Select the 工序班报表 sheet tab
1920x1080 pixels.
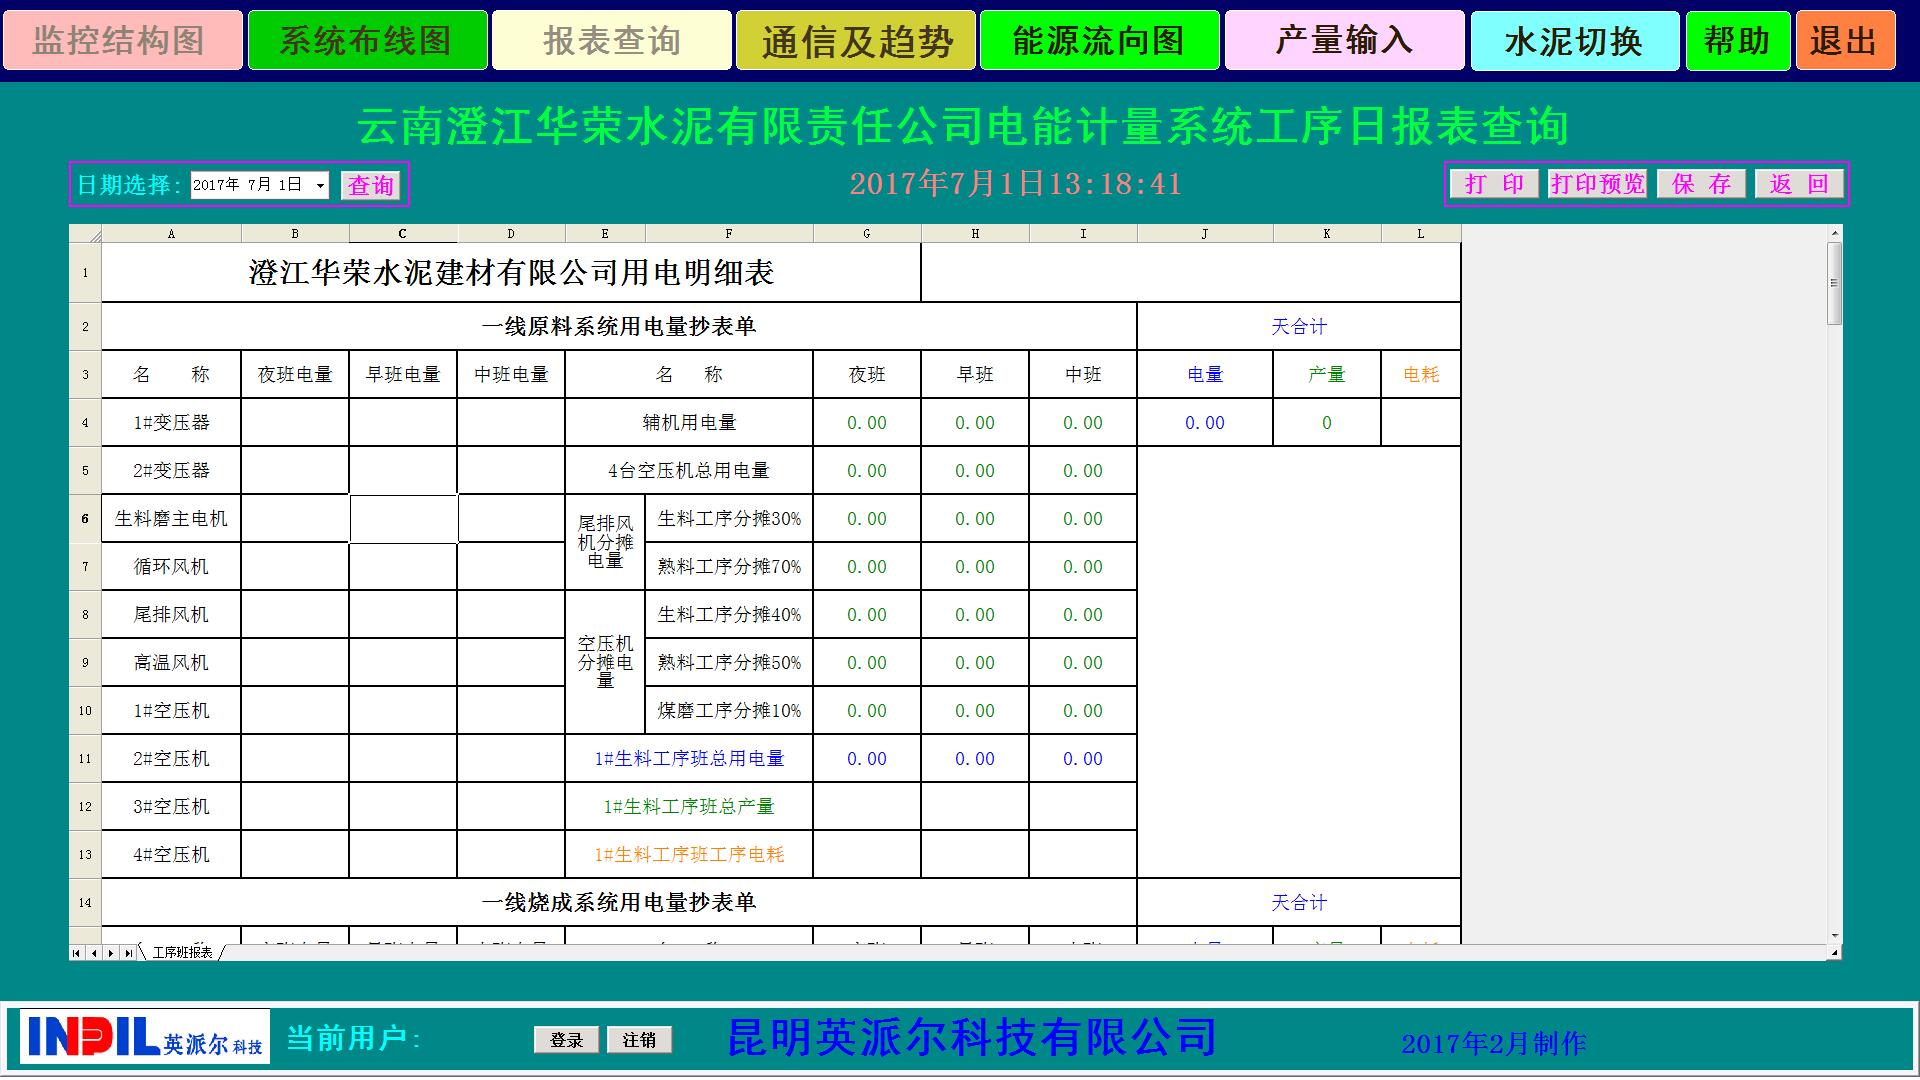pyautogui.click(x=182, y=953)
